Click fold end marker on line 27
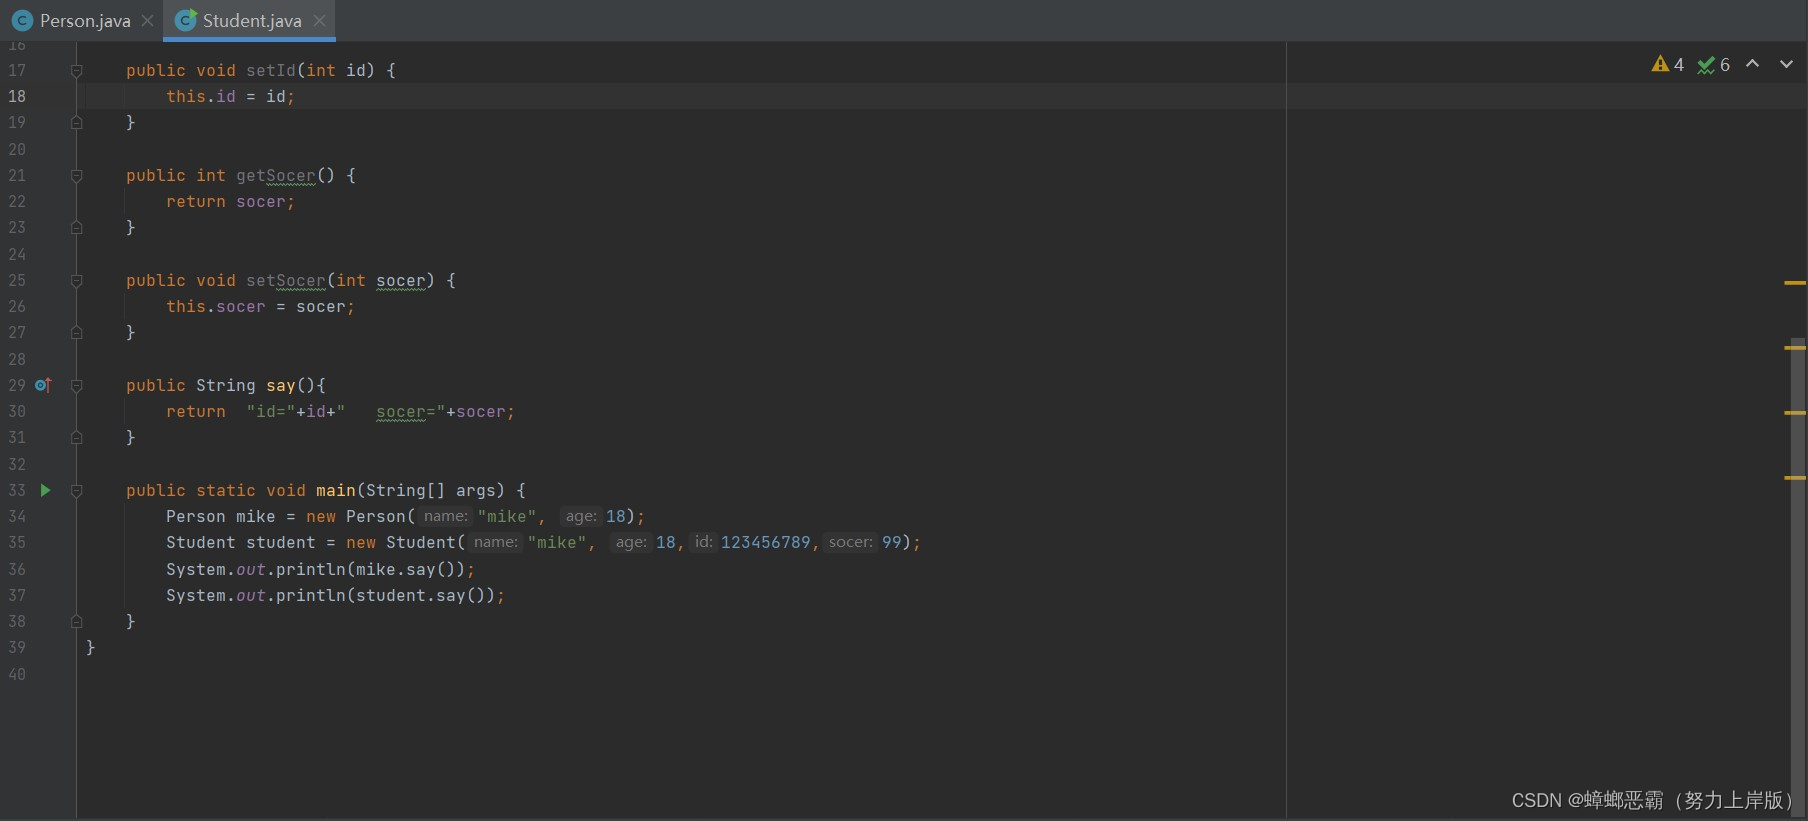Image resolution: width=1808 pixels, height=821 pixels. point(76,332)
